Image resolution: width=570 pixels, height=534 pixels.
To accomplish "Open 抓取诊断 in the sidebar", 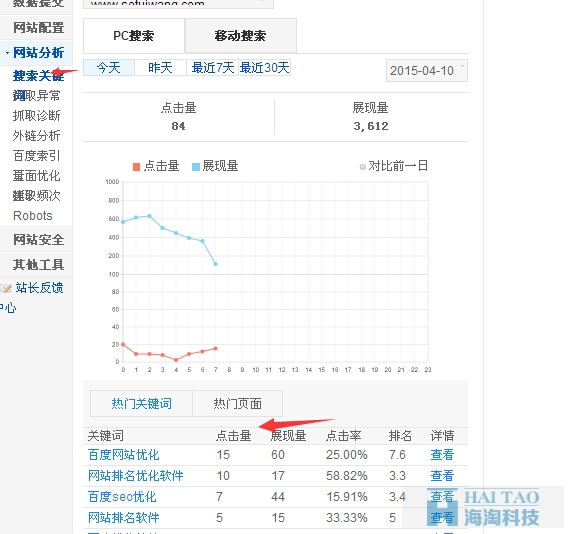I will click(36, 116).
